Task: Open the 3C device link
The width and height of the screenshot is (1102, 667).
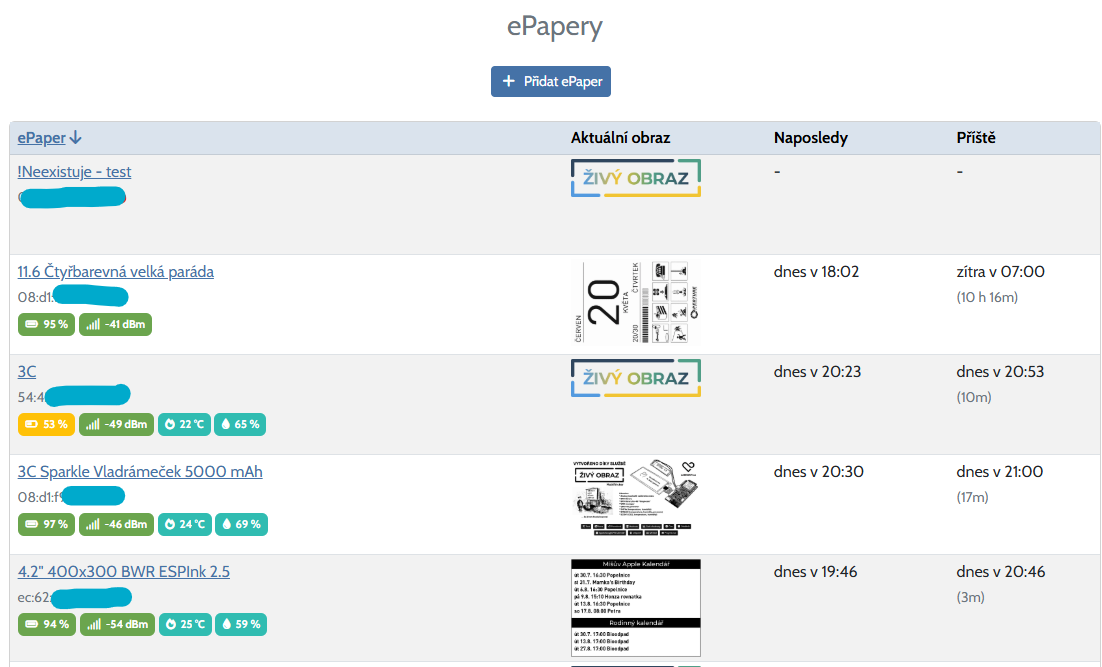Action: 27,372
